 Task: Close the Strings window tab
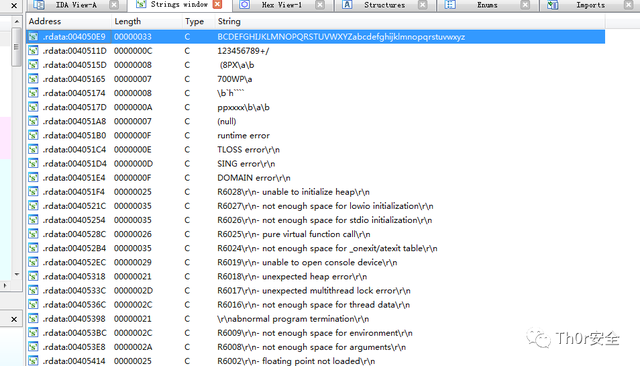point(218,4)
